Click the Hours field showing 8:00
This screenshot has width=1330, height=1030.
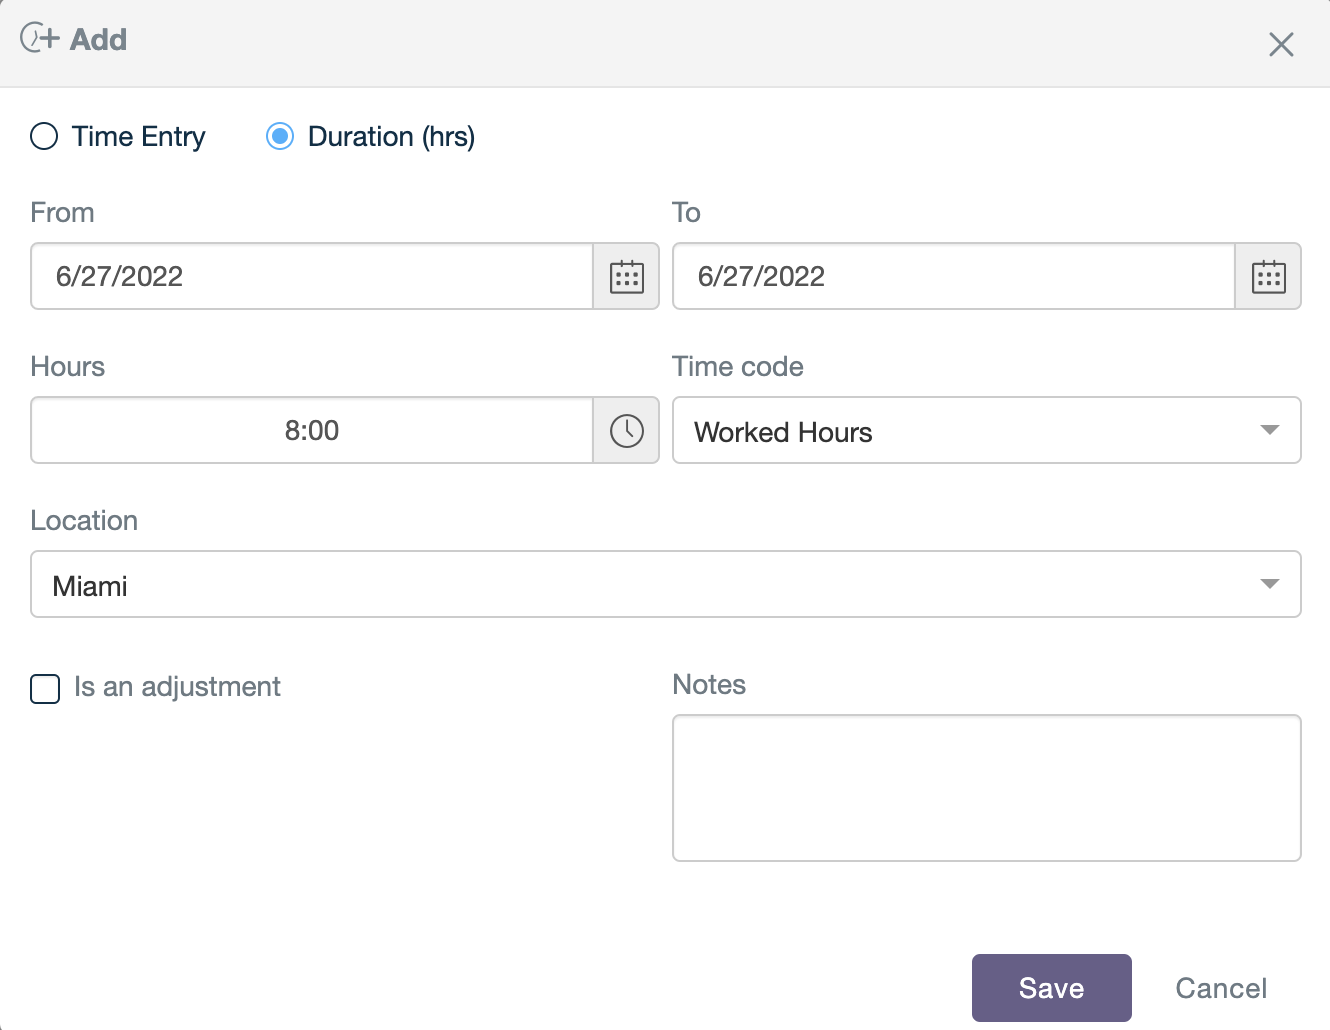coord(310,431)
